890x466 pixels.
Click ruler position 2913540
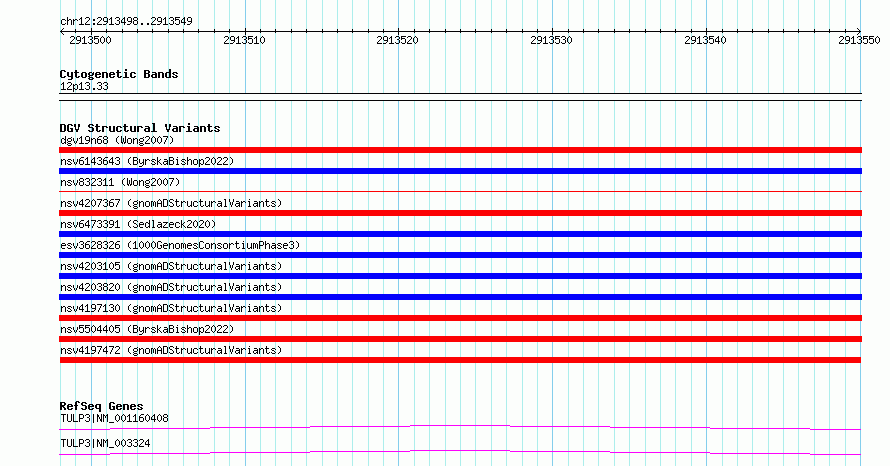pyautogui.click(x=705, y=40)
